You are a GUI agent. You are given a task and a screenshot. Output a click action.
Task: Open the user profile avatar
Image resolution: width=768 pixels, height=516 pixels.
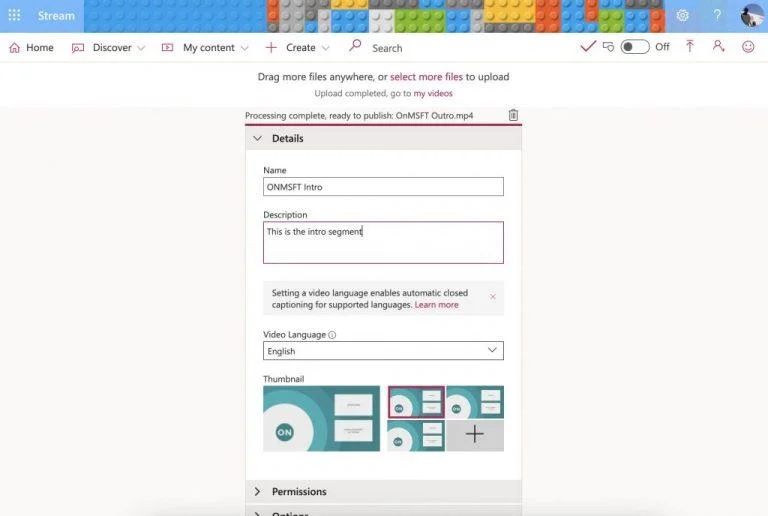coord(752,16)
